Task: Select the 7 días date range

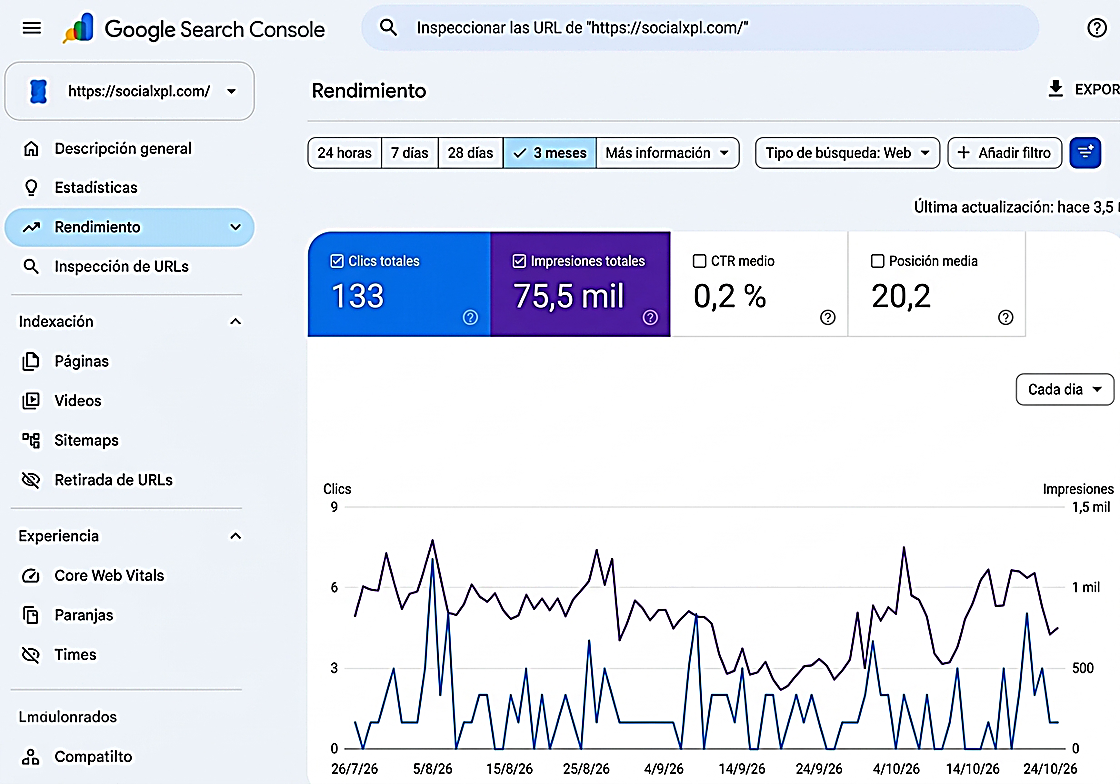Action: (x=409, y=153)
